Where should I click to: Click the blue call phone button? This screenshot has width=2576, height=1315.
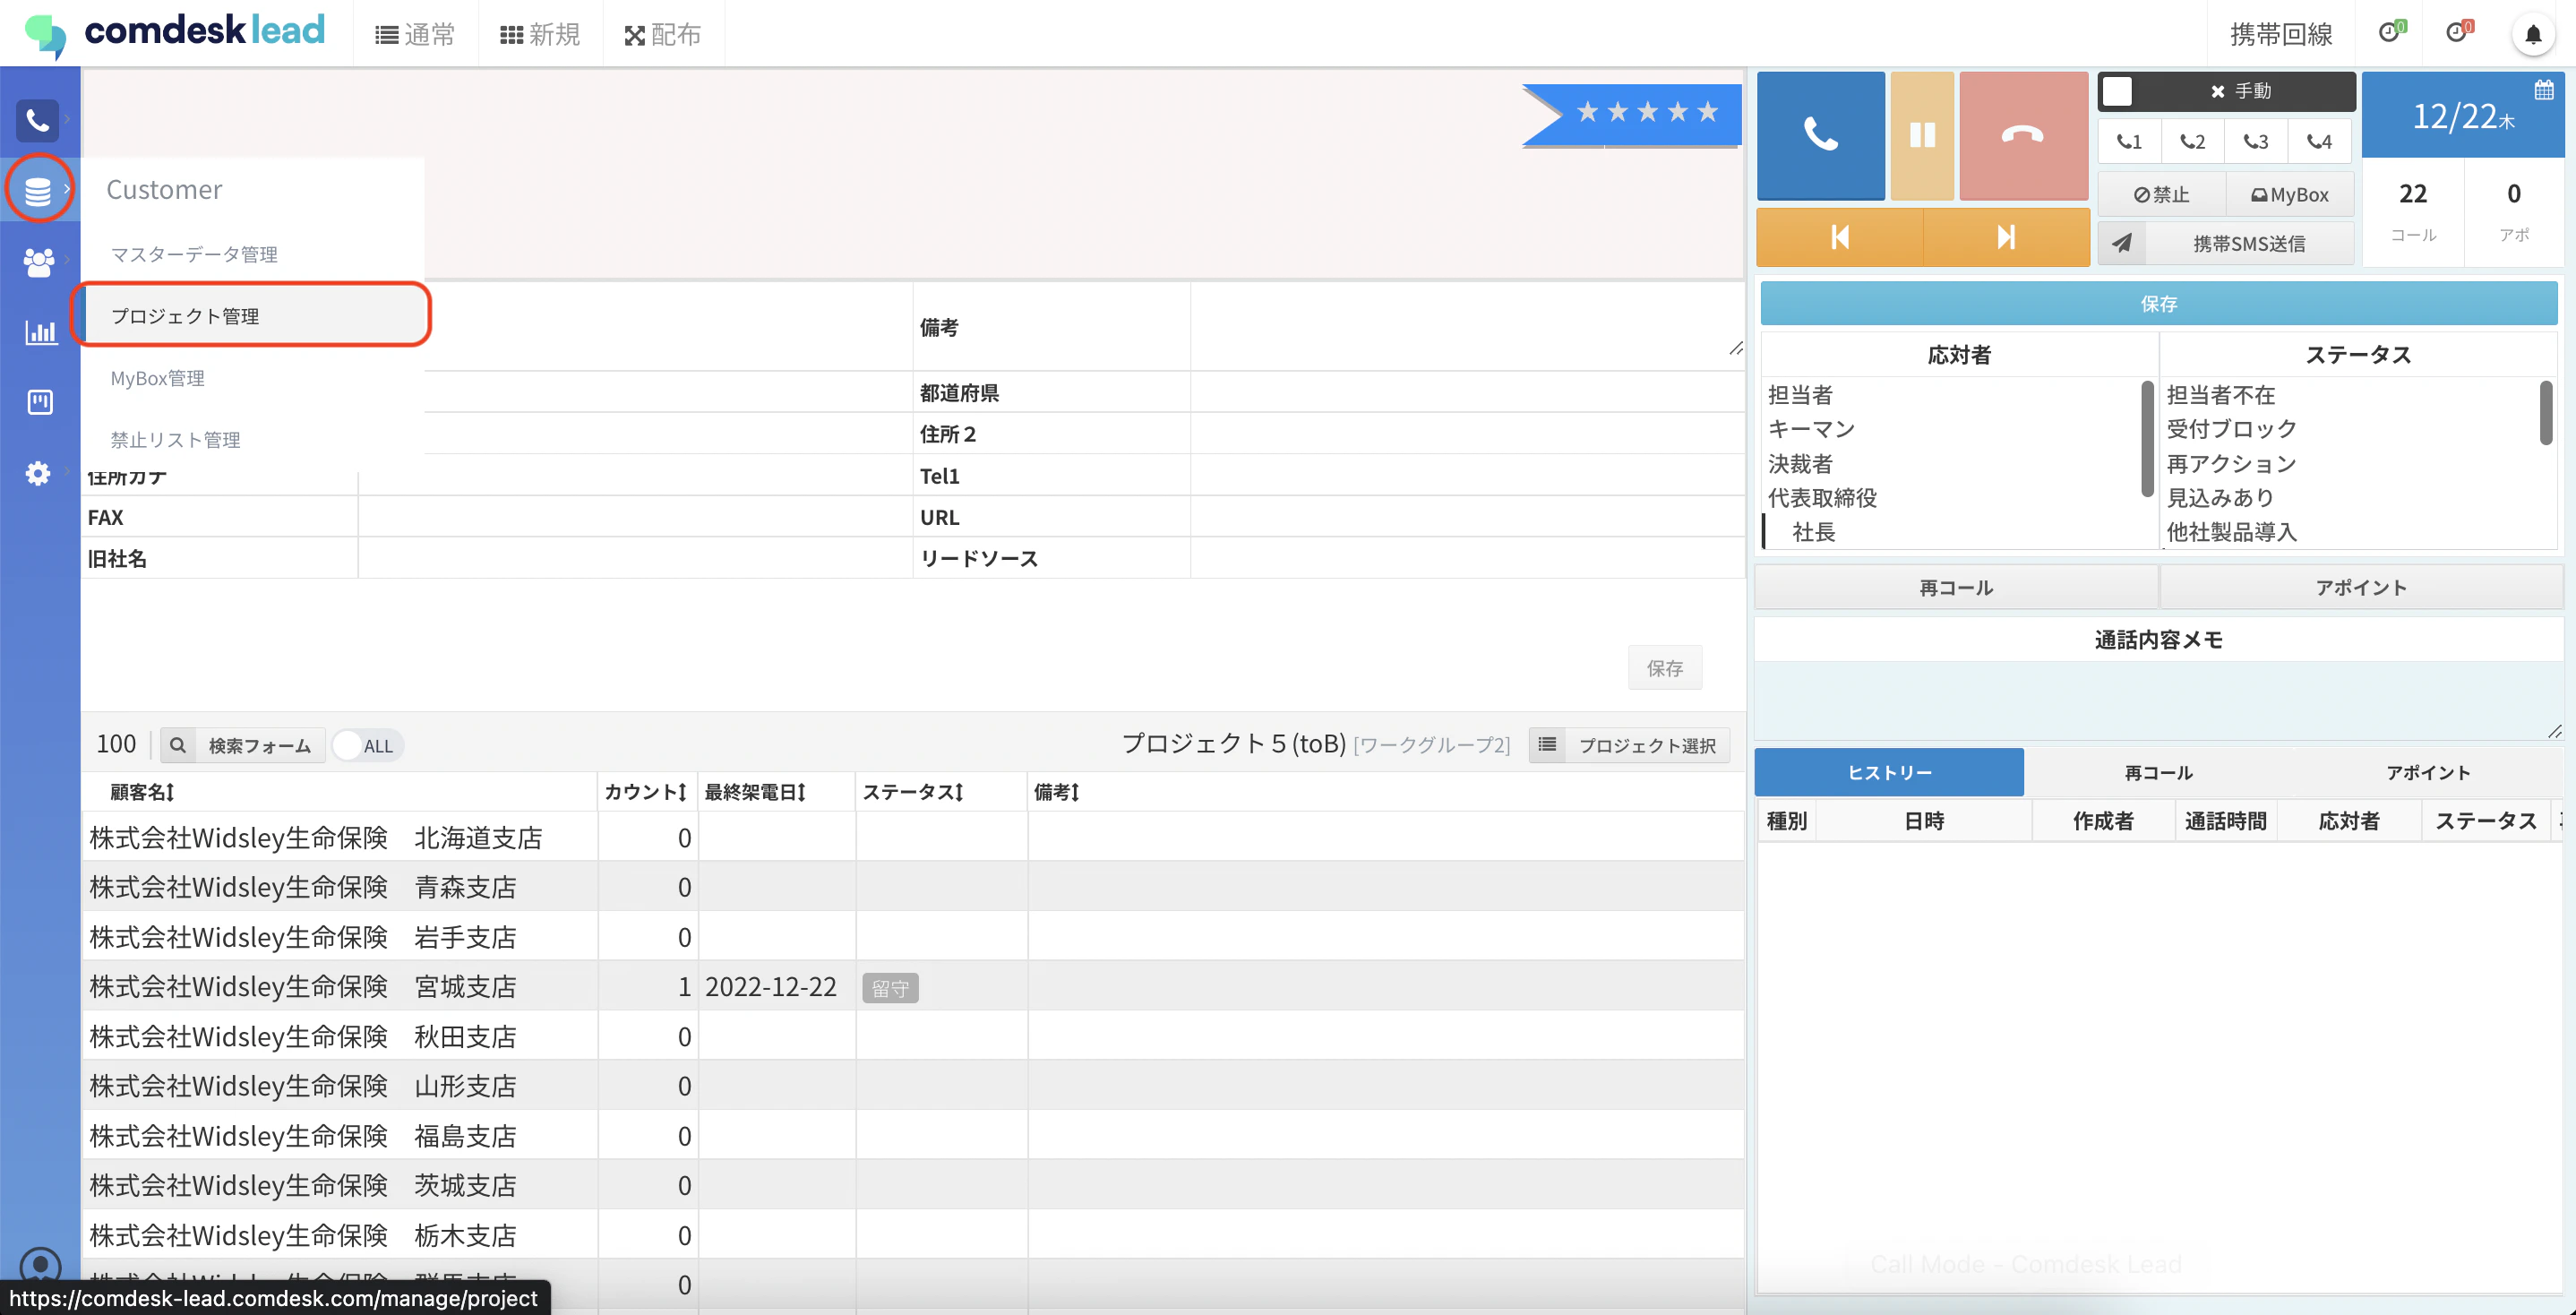pos(1820,135)
